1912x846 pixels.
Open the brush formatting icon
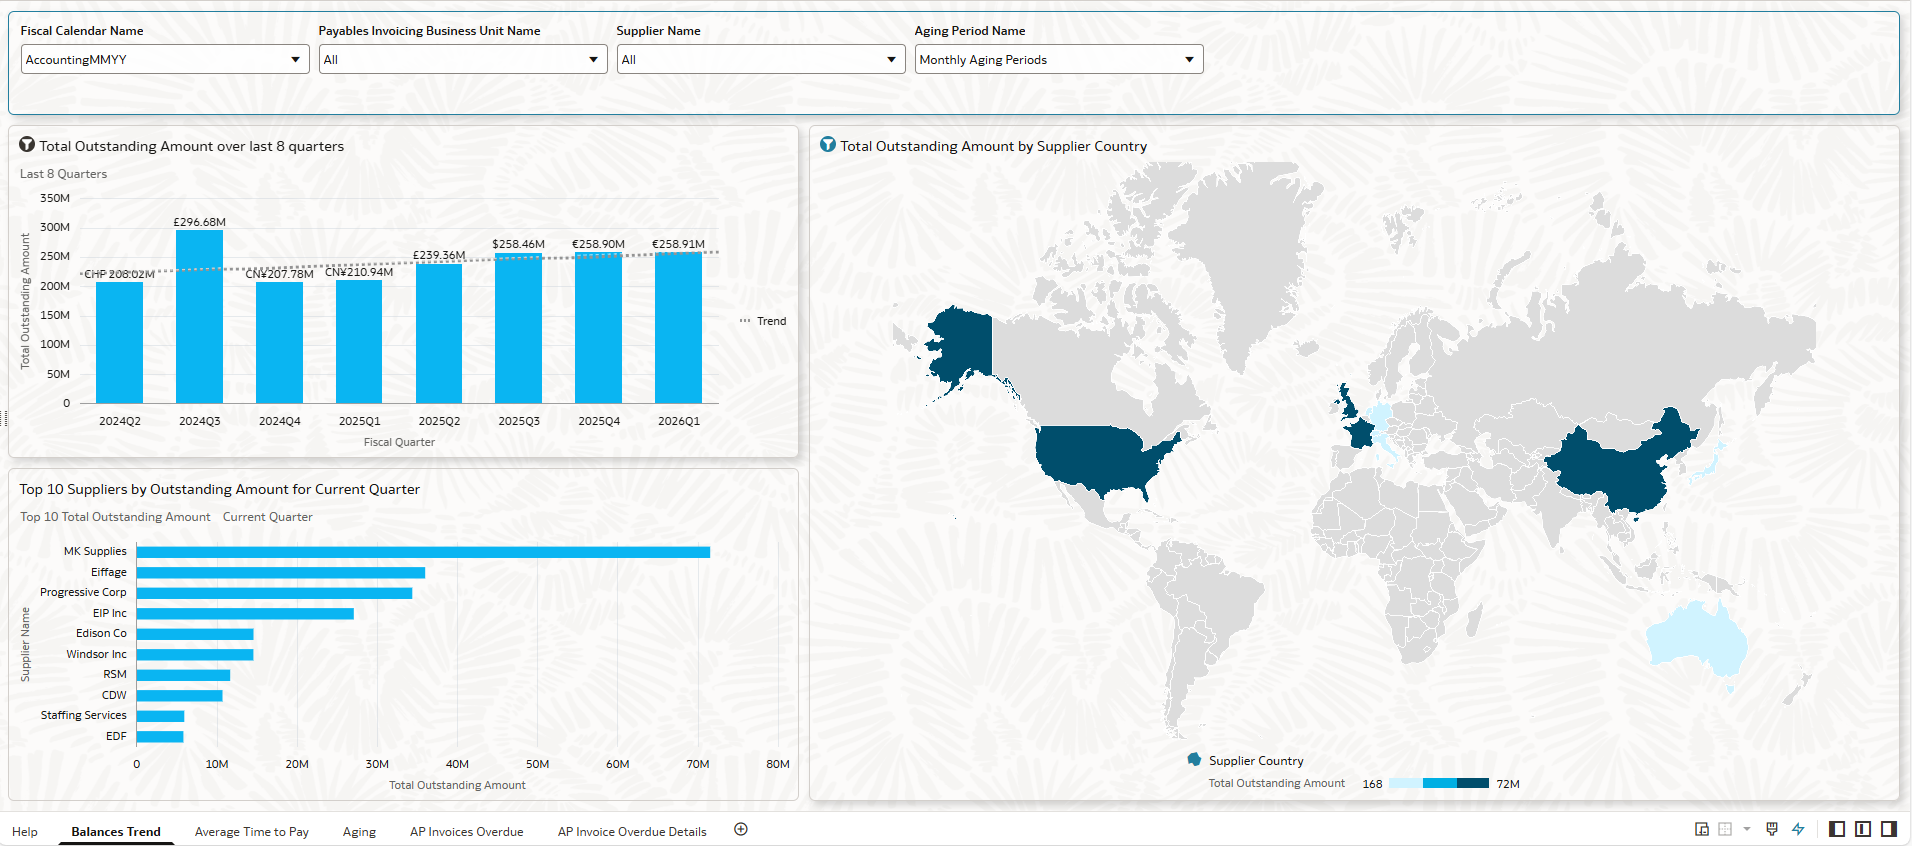click(x=1772, y=829)
